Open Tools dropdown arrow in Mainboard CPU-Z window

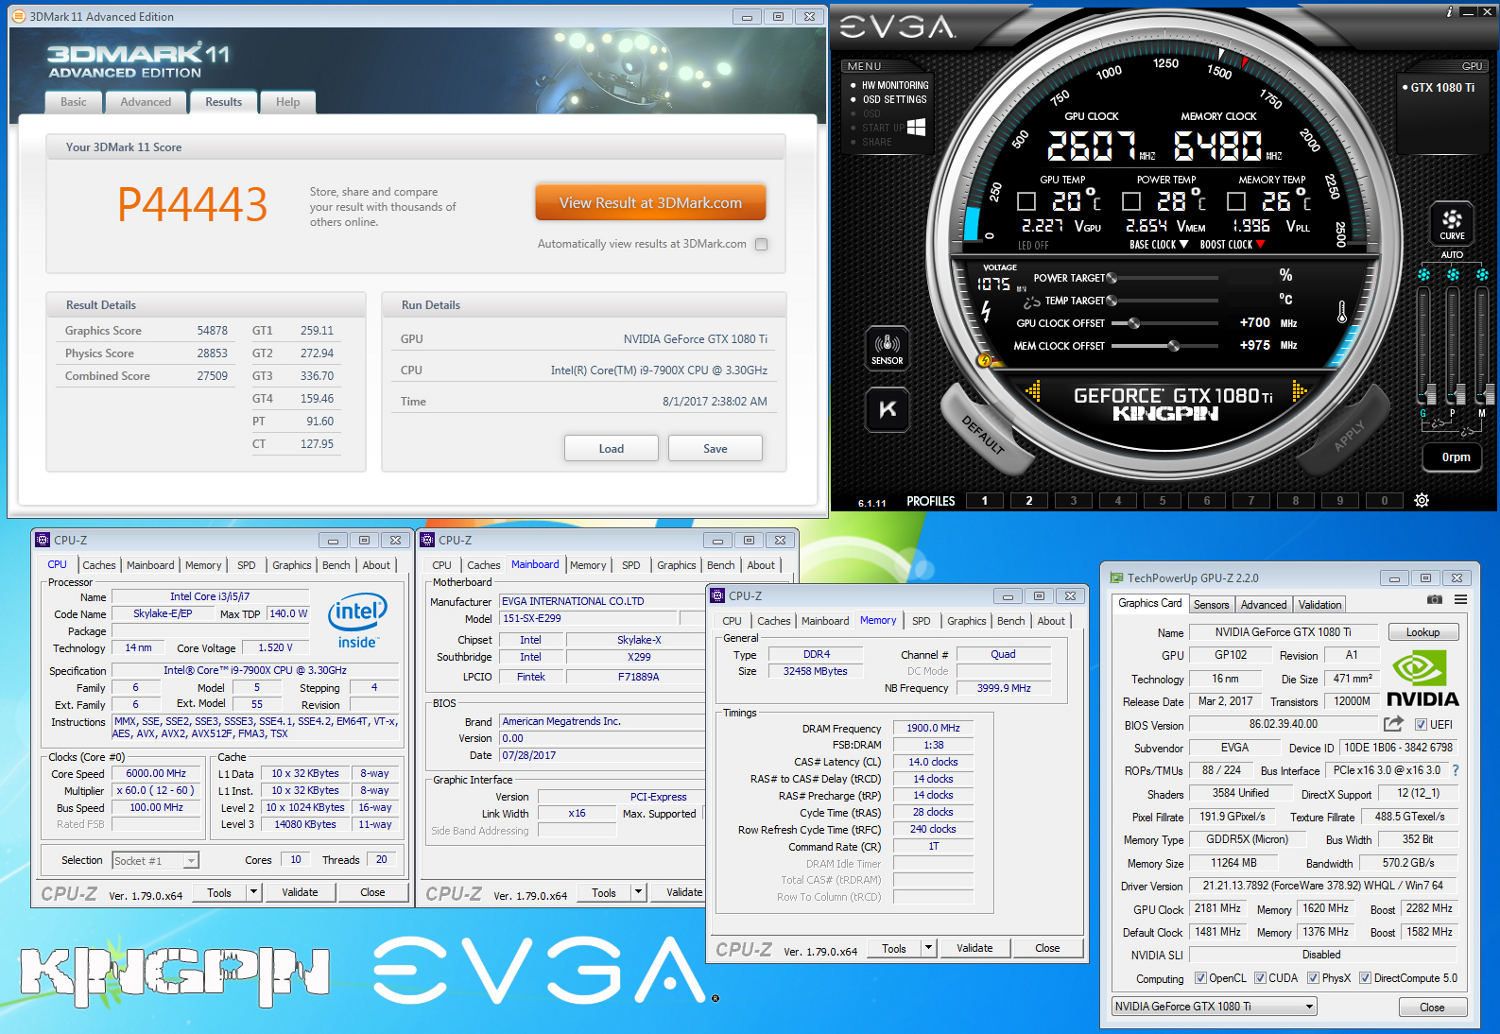pos(638,892)
